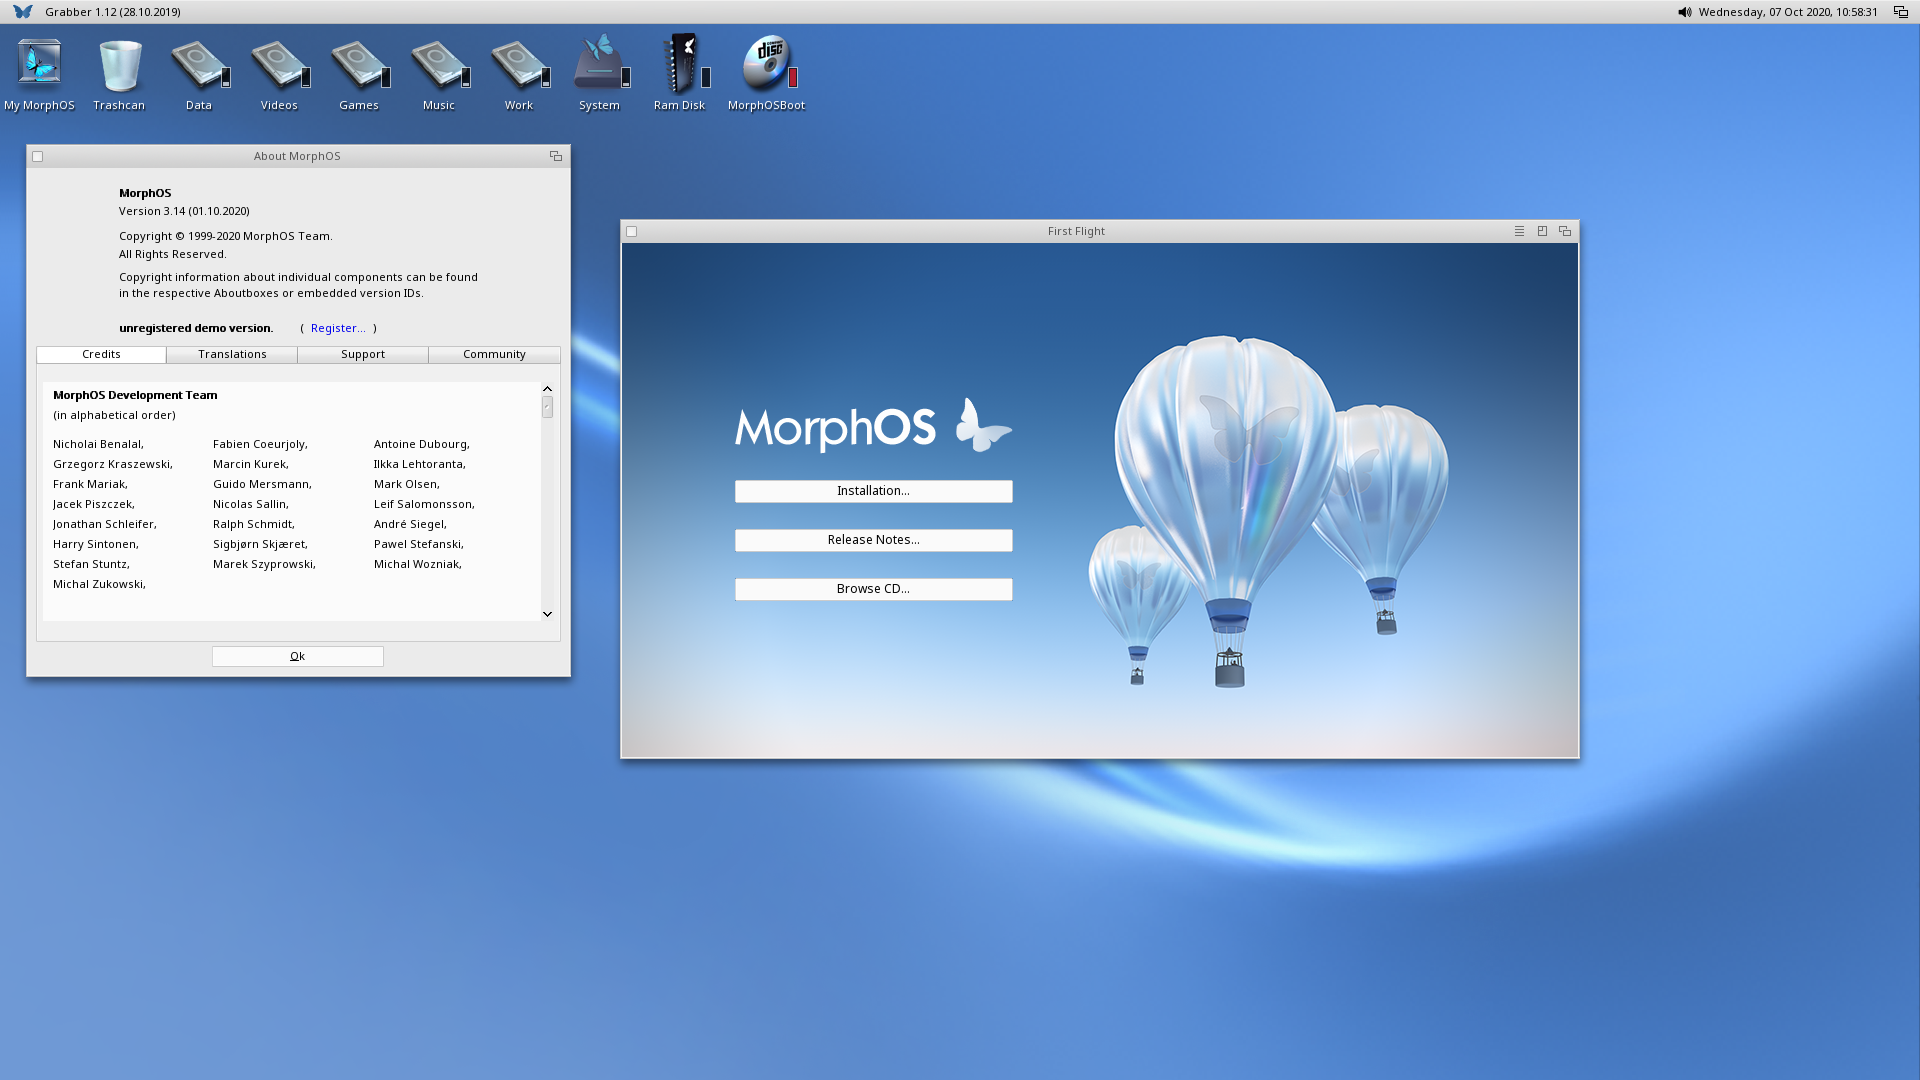Click the name 'Nicolas Sallin,'

(x=251, y=504)
